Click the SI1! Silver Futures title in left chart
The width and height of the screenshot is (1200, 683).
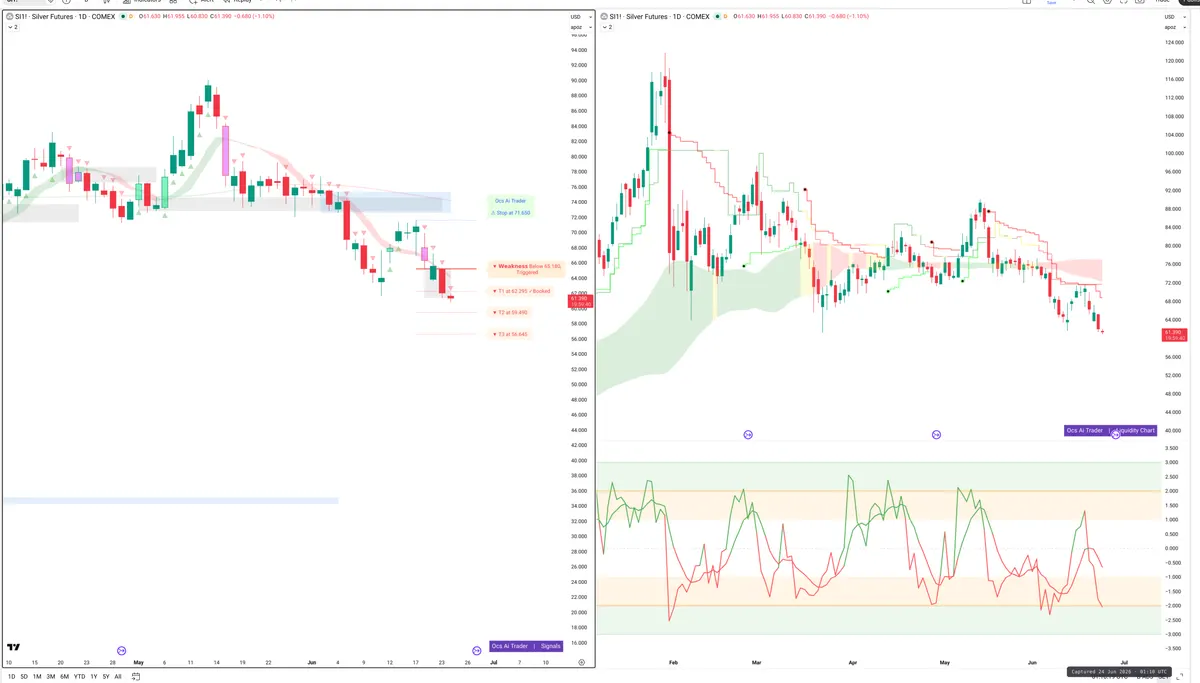[x=67, y=17]
